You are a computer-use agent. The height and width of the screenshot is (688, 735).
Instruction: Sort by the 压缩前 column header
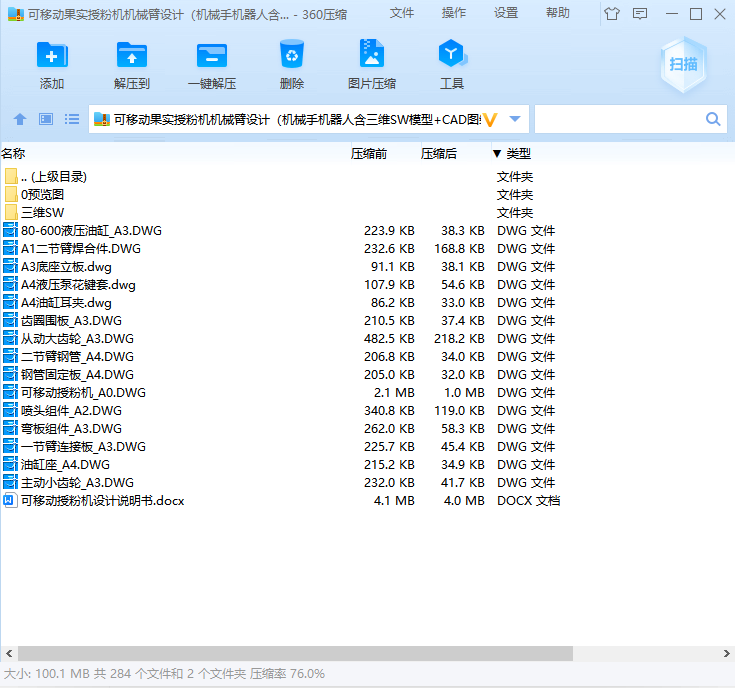click(x=369, y=153)
